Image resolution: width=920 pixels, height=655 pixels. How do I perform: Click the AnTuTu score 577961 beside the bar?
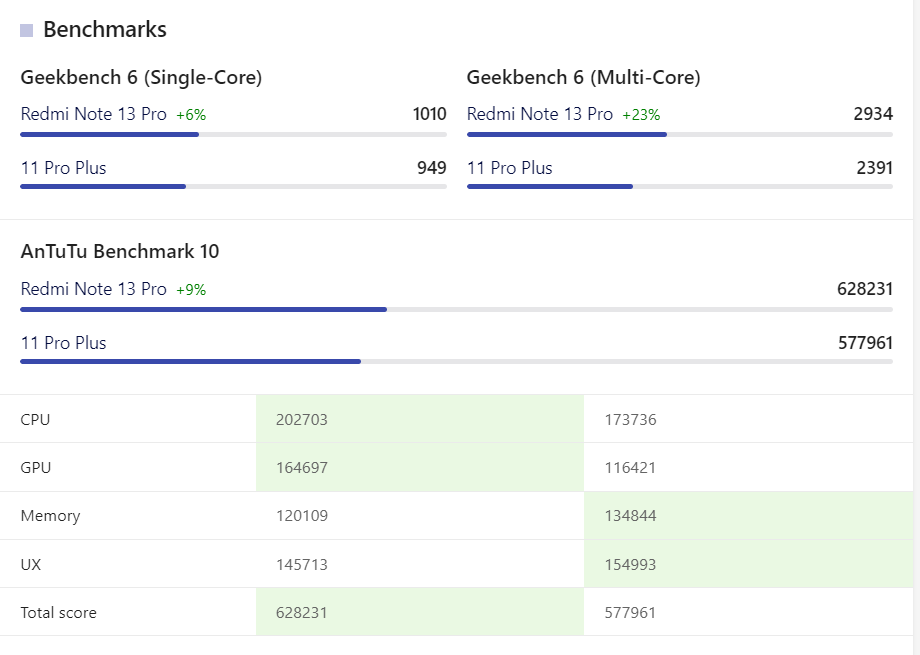pyautogui.click(x=865, y=343)
